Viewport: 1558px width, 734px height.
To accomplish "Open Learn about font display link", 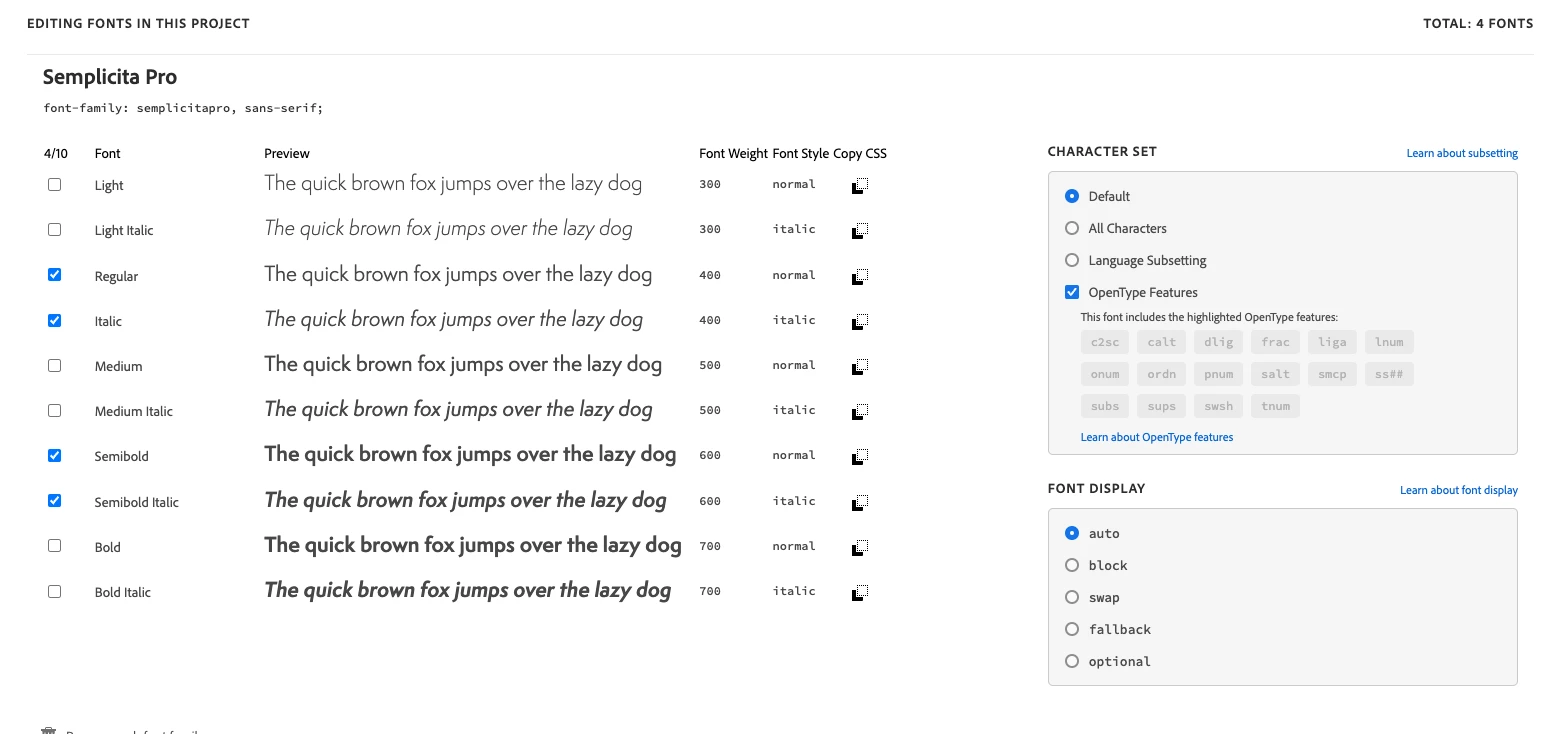I will (x=1459, y=490).
